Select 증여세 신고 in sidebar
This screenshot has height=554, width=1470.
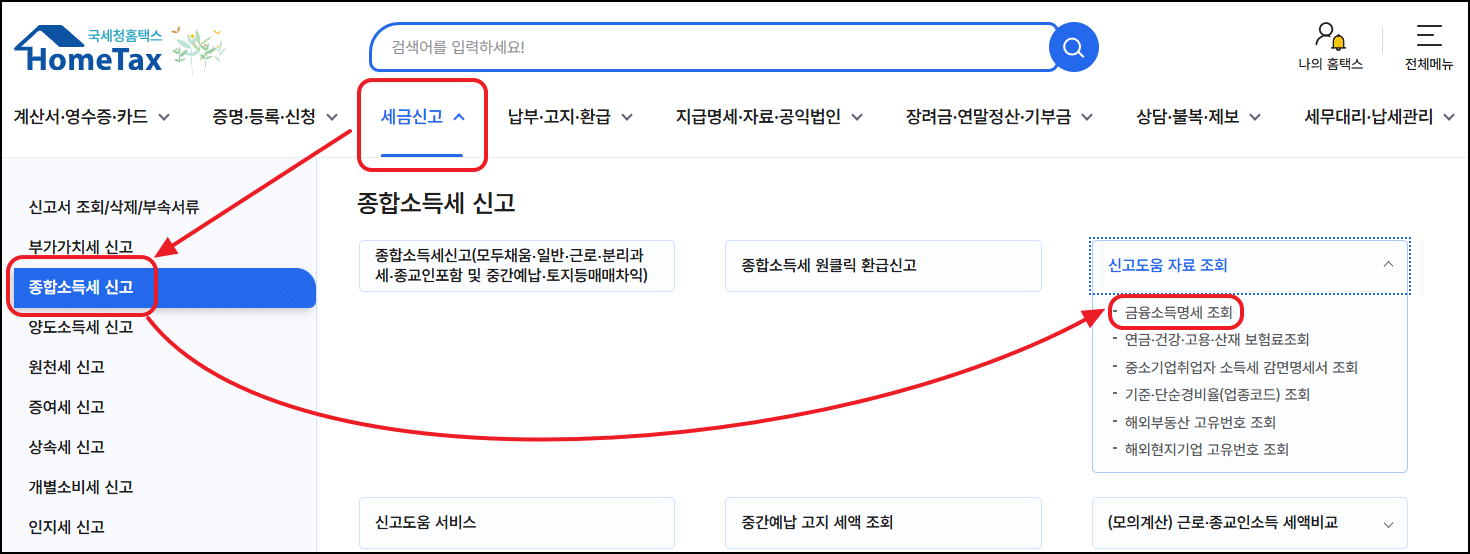point(67,407)
